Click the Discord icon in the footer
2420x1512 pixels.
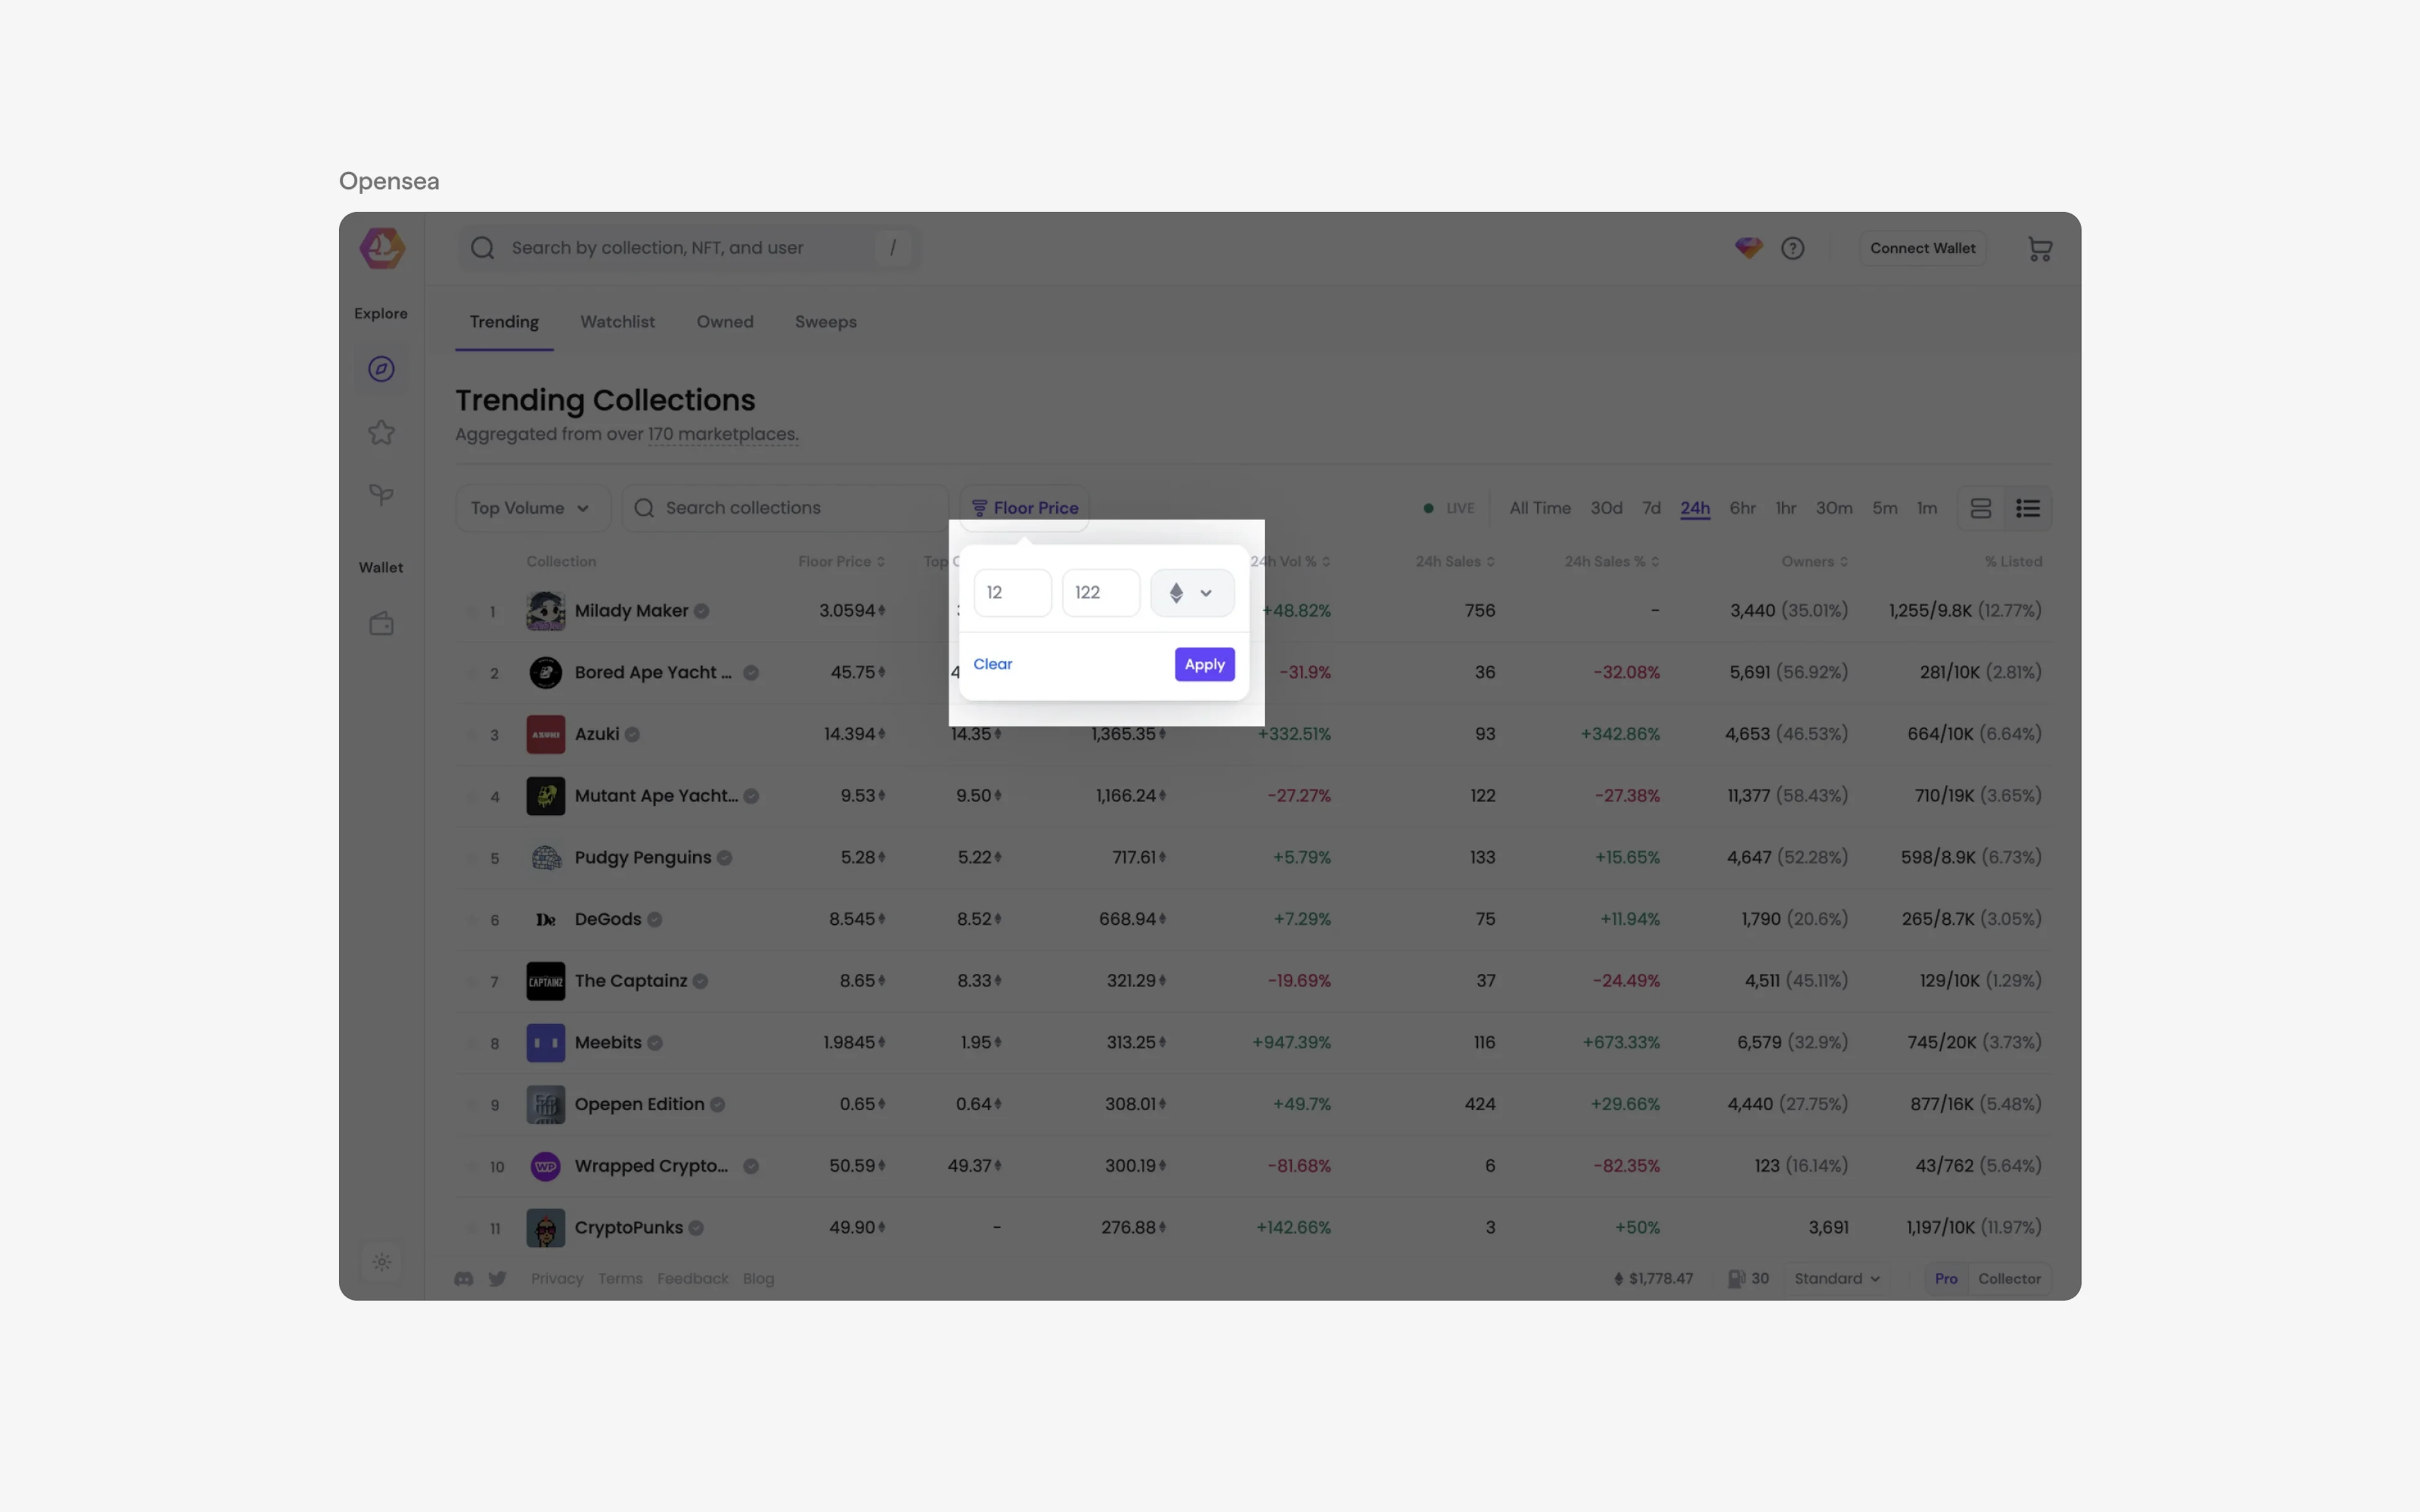coord(463,1278)
